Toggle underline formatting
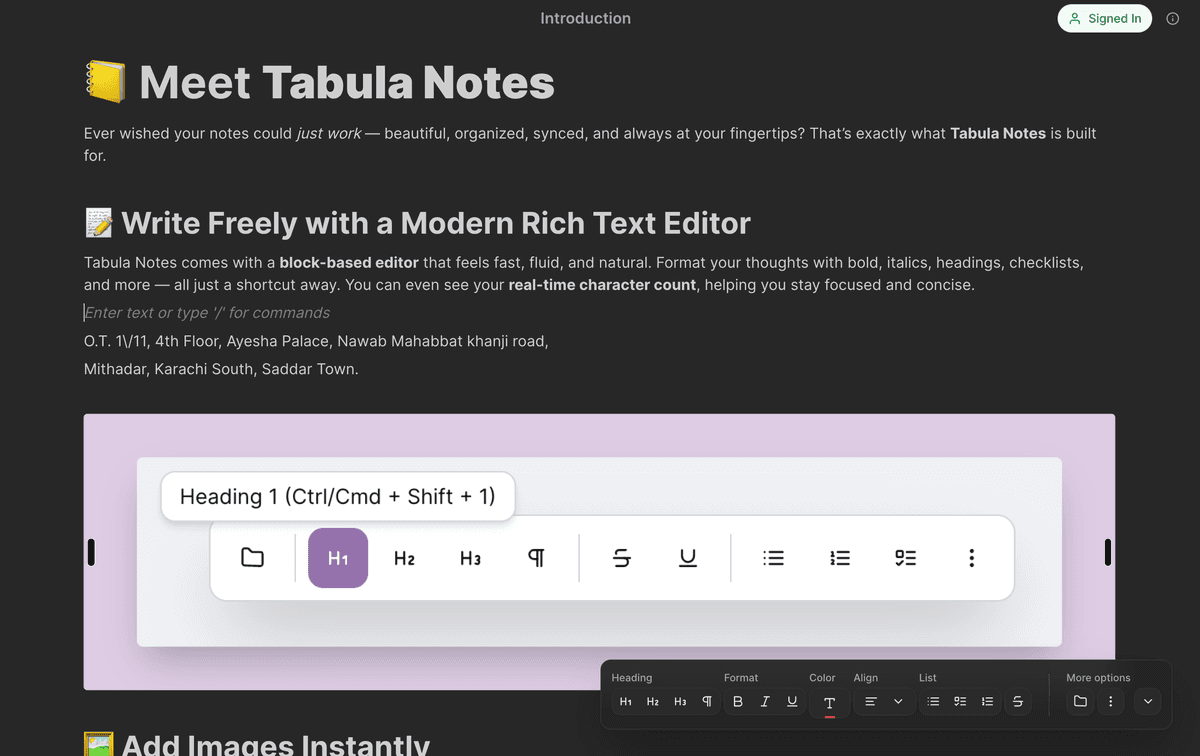 [x=791, y=701]
